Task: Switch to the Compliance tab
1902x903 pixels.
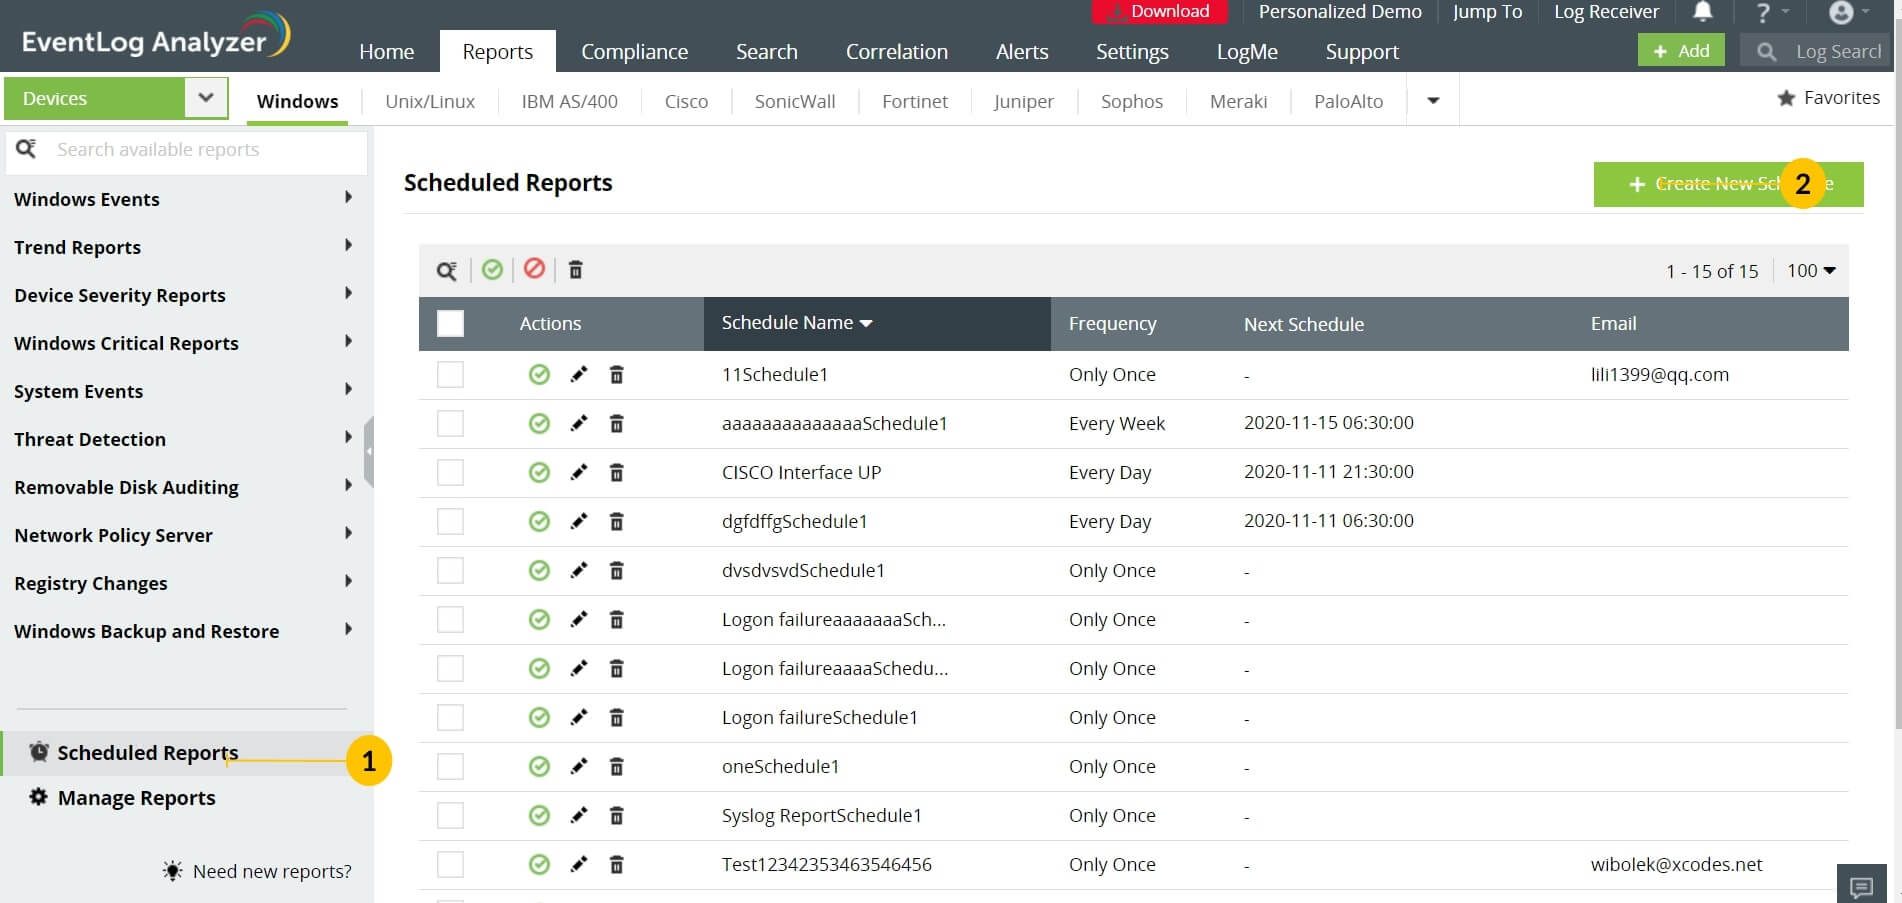Action: 634,52
